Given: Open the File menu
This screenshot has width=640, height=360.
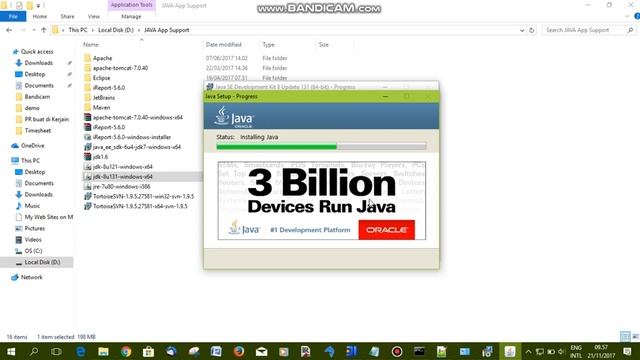Looking at the screenshot, I should [13, 16].
